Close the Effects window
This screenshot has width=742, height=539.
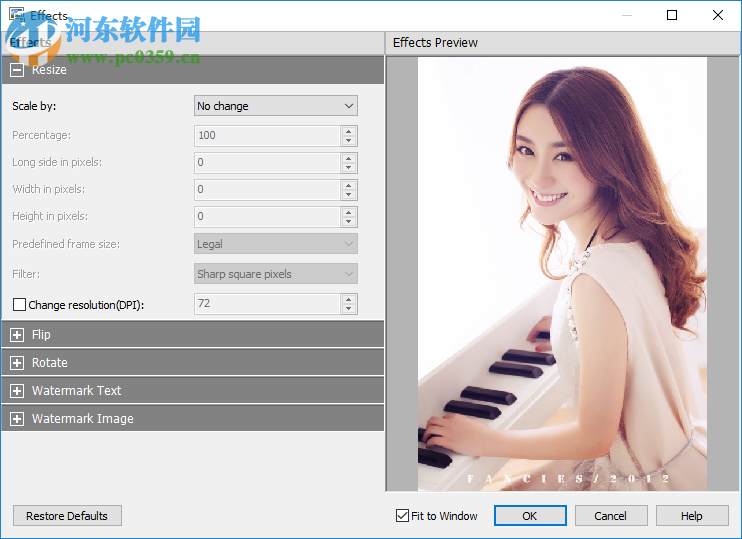point(718,15)
